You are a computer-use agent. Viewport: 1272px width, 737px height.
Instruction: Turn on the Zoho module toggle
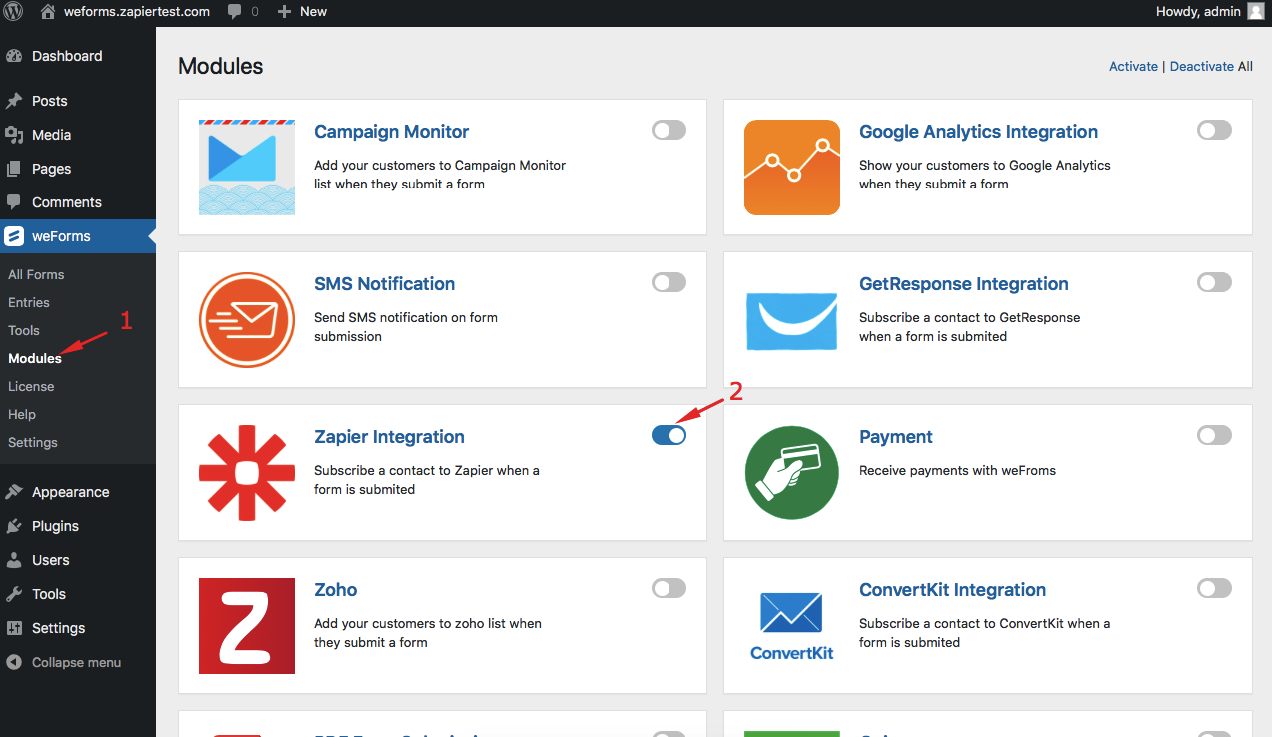pos(669,588)
